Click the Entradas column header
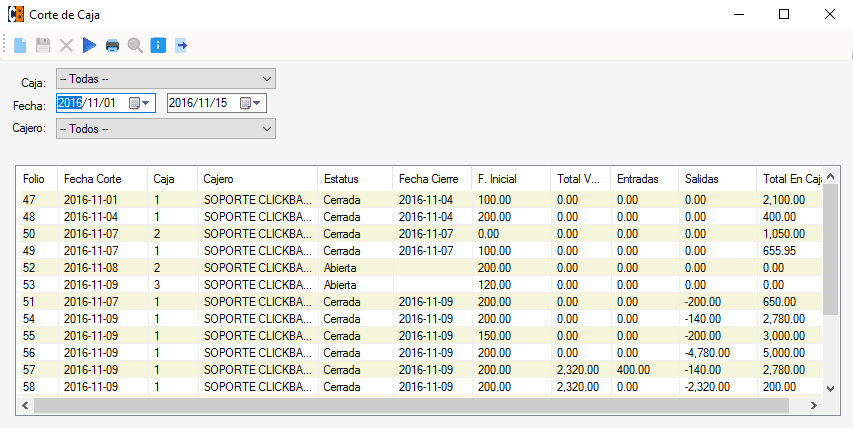 [x=645, y=179]
